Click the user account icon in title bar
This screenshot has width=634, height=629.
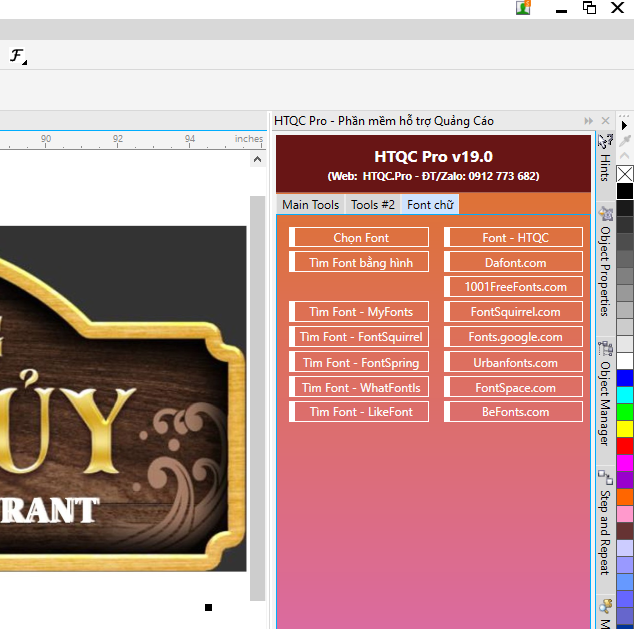coord(523,8)
